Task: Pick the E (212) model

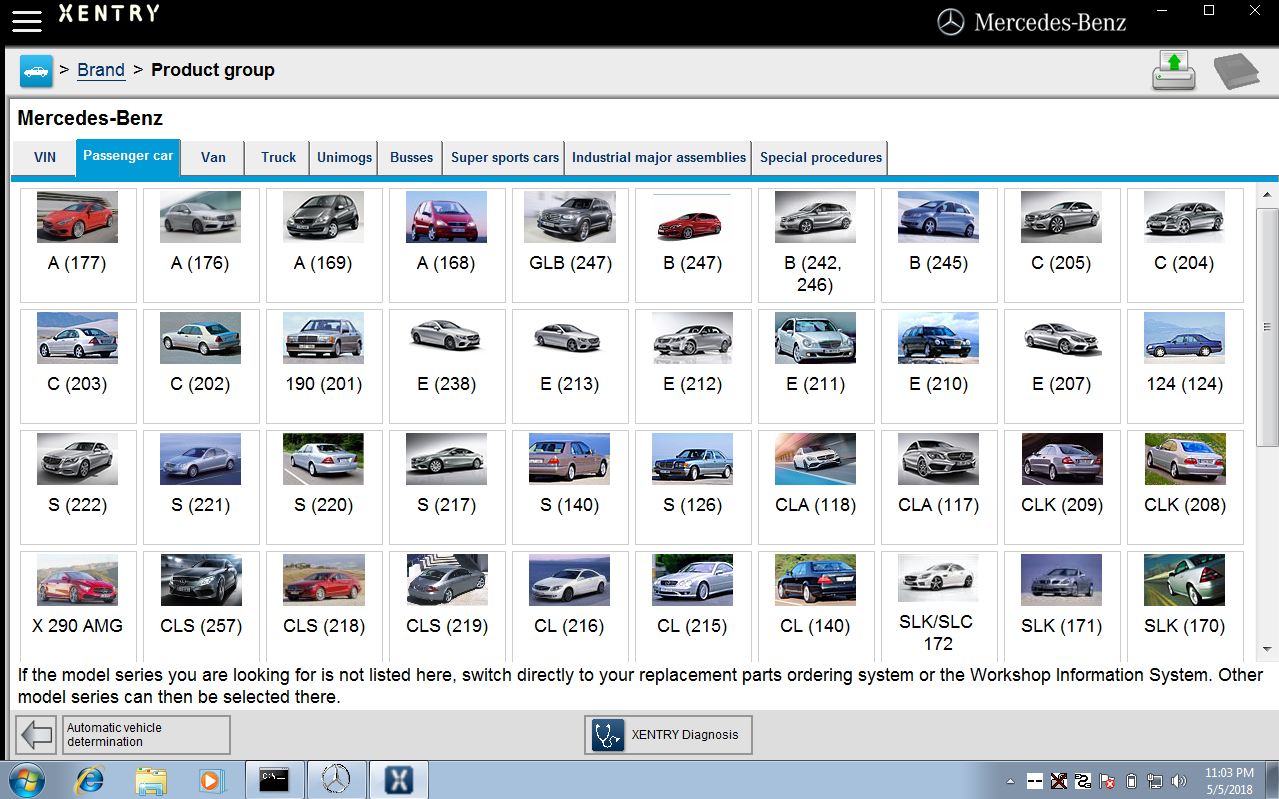Action: coord(693,366)
